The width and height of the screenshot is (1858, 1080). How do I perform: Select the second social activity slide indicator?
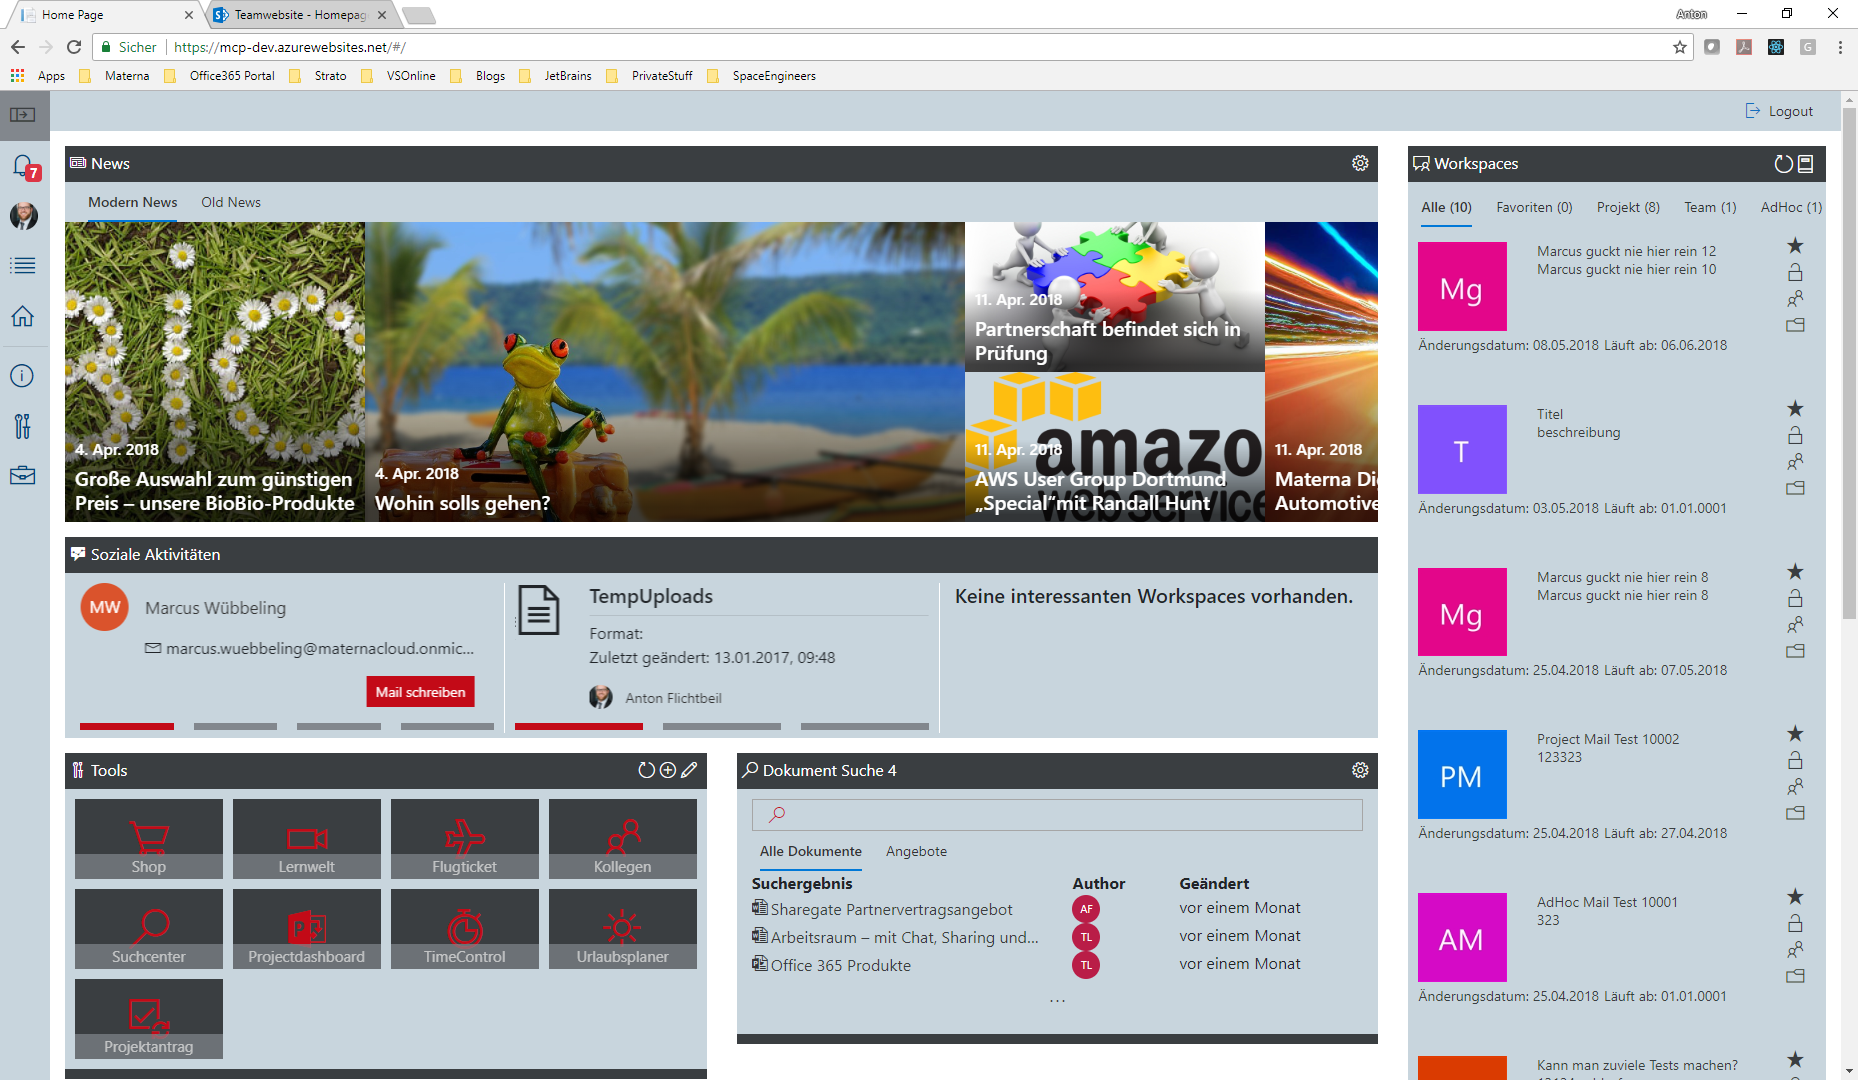[235, 726]
